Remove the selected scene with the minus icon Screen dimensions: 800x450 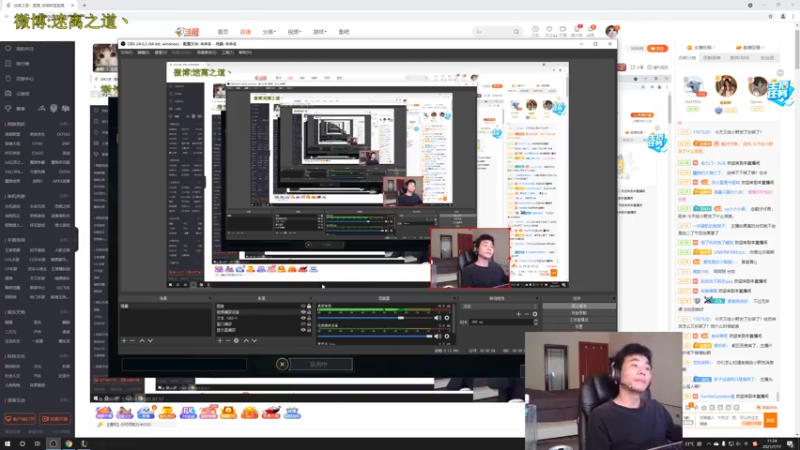click(133, 340)
